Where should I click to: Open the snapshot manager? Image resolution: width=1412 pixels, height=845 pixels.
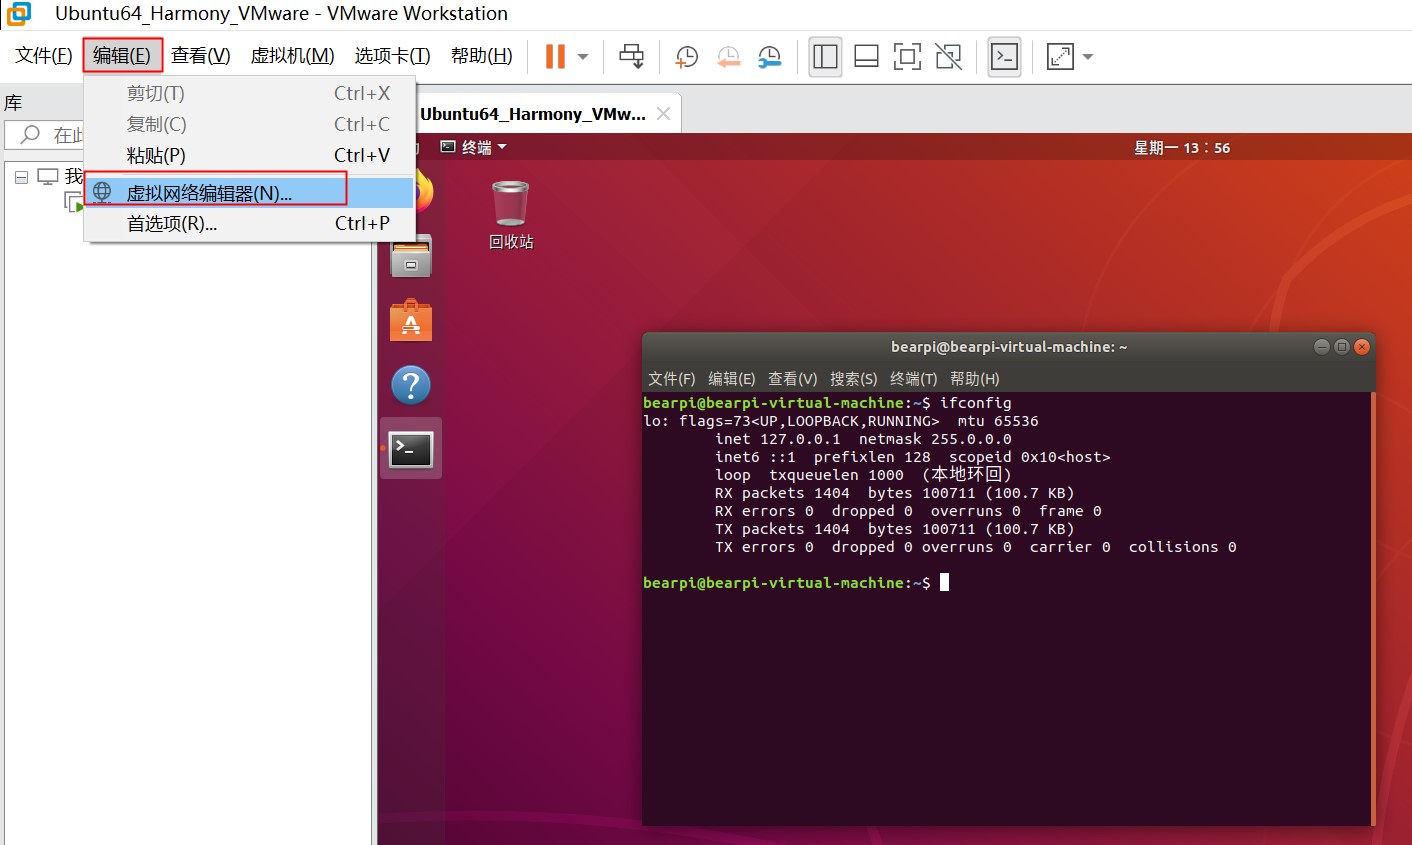tap(769, 57)
